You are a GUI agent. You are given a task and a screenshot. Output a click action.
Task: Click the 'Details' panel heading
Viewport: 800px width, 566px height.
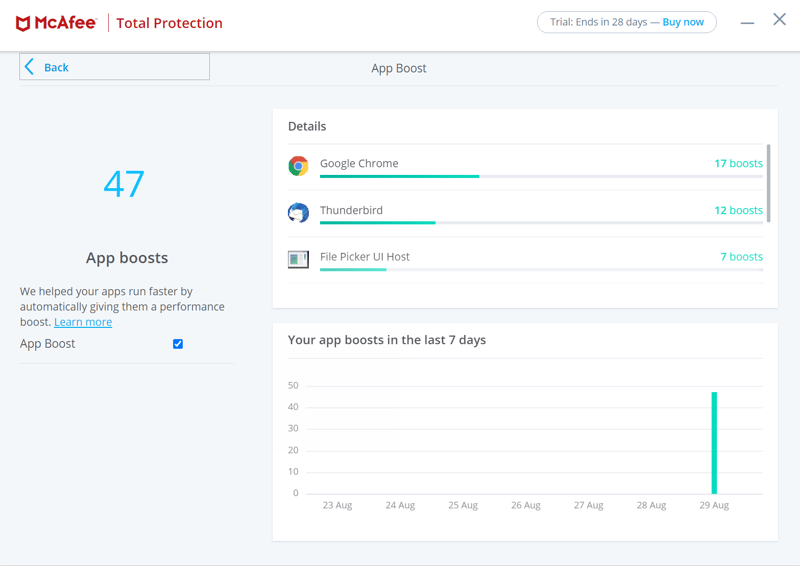[x=307, y=126]
